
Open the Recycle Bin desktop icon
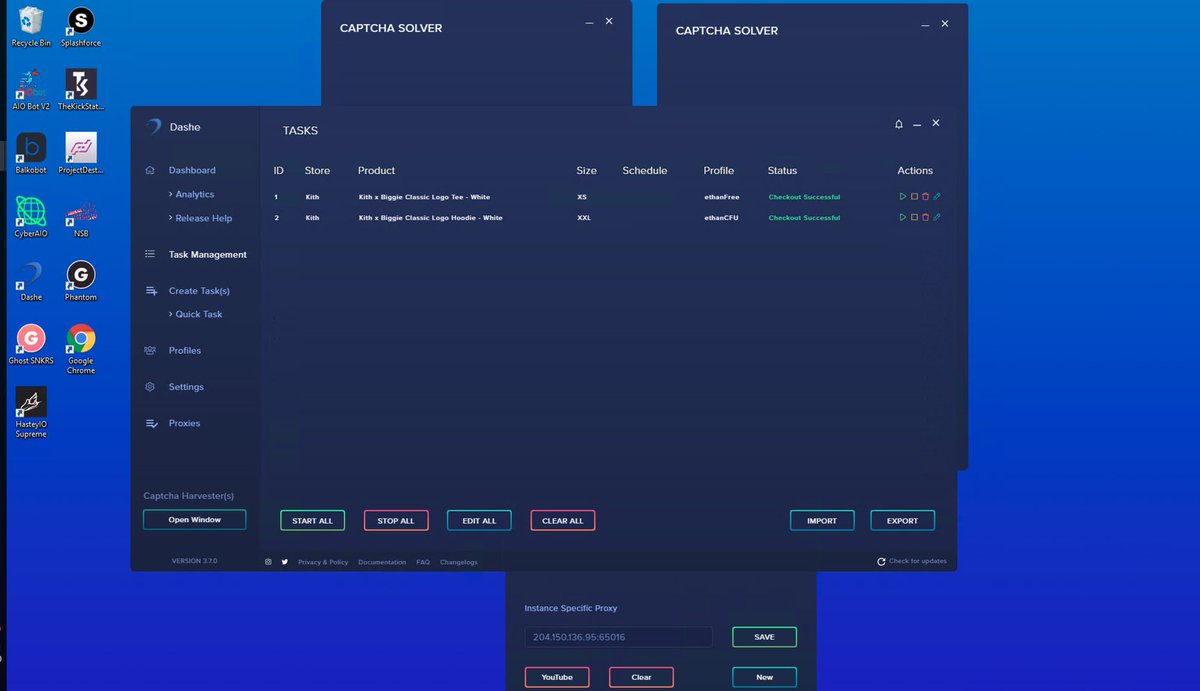tap(31, 26)
